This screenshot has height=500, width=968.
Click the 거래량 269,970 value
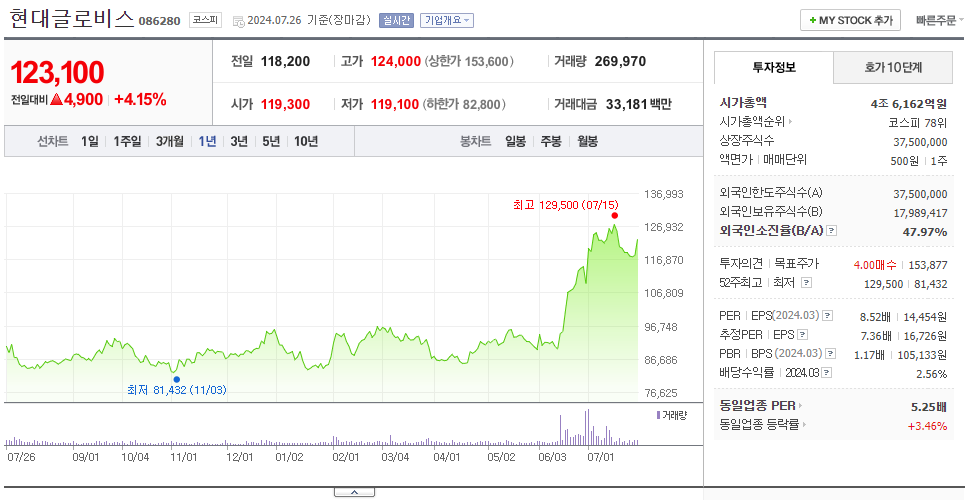620,62
